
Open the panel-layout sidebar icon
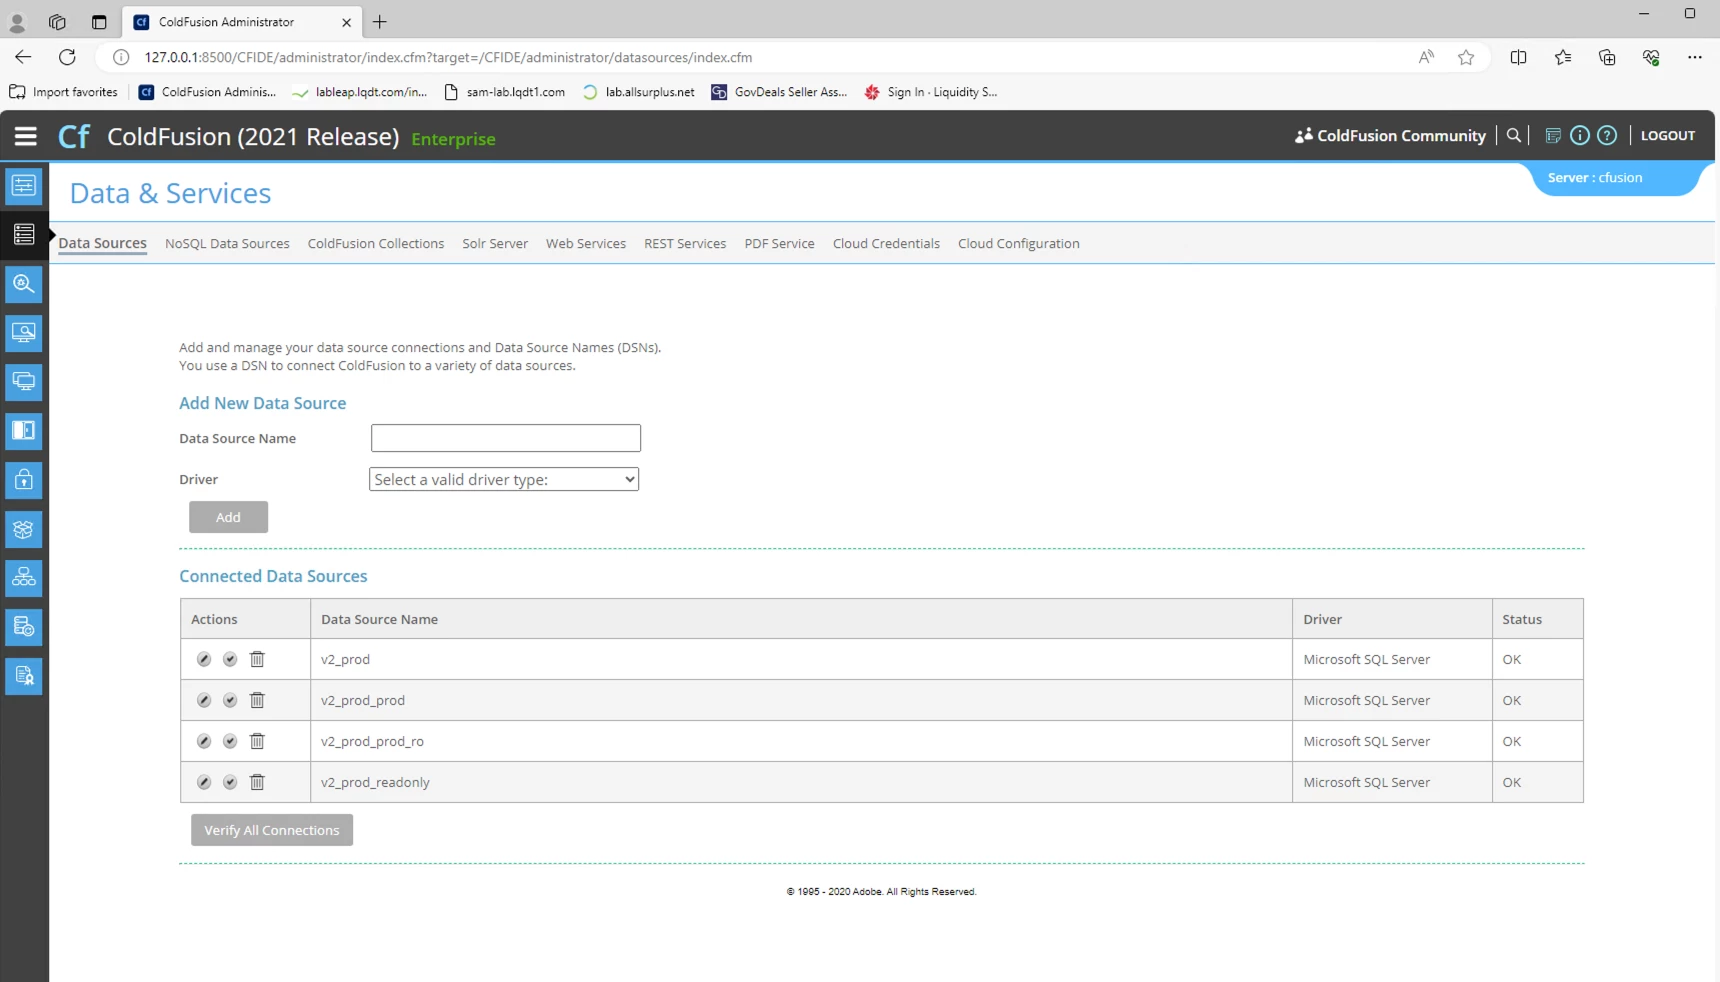(x=24, y=430)
